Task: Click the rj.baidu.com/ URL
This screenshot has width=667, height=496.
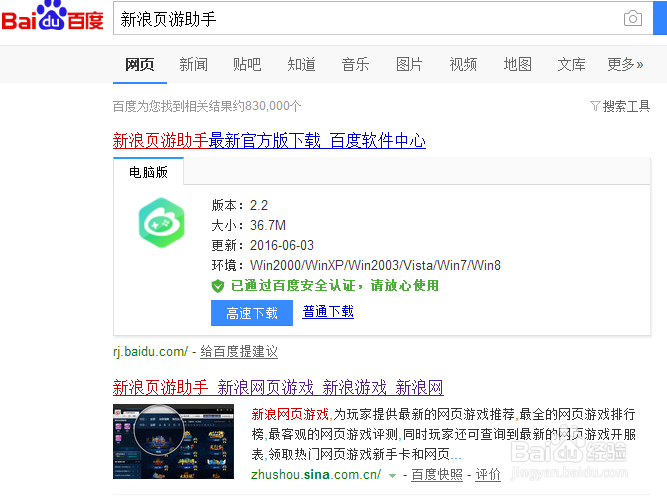Action: [150, 352]
